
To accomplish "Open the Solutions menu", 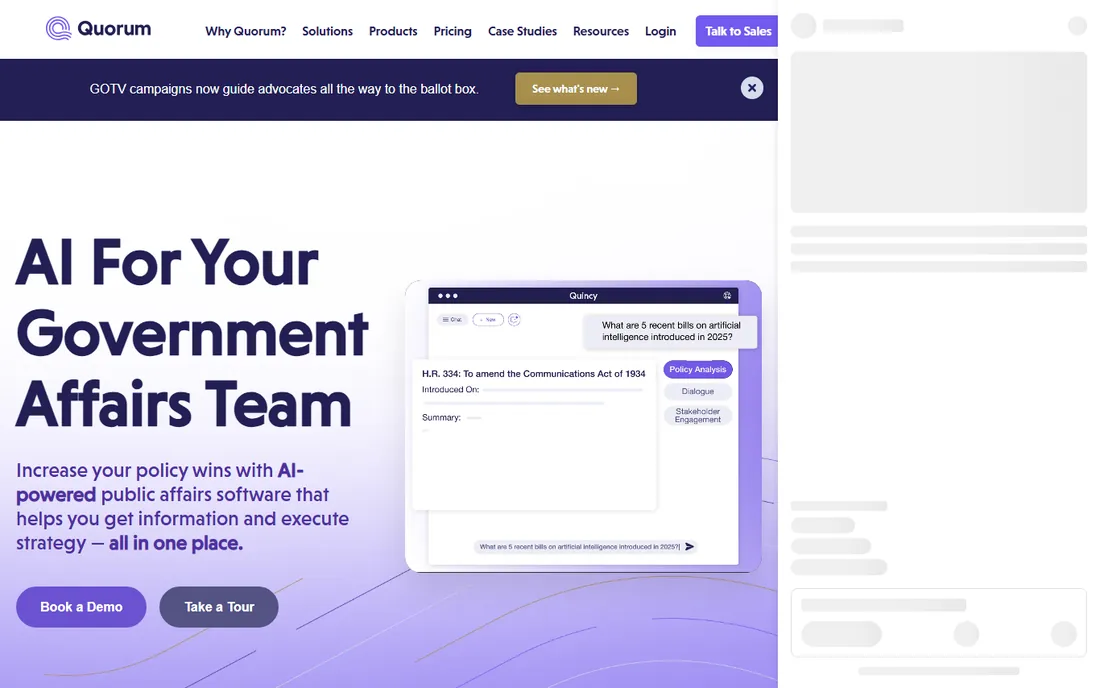I will [328, 32].
